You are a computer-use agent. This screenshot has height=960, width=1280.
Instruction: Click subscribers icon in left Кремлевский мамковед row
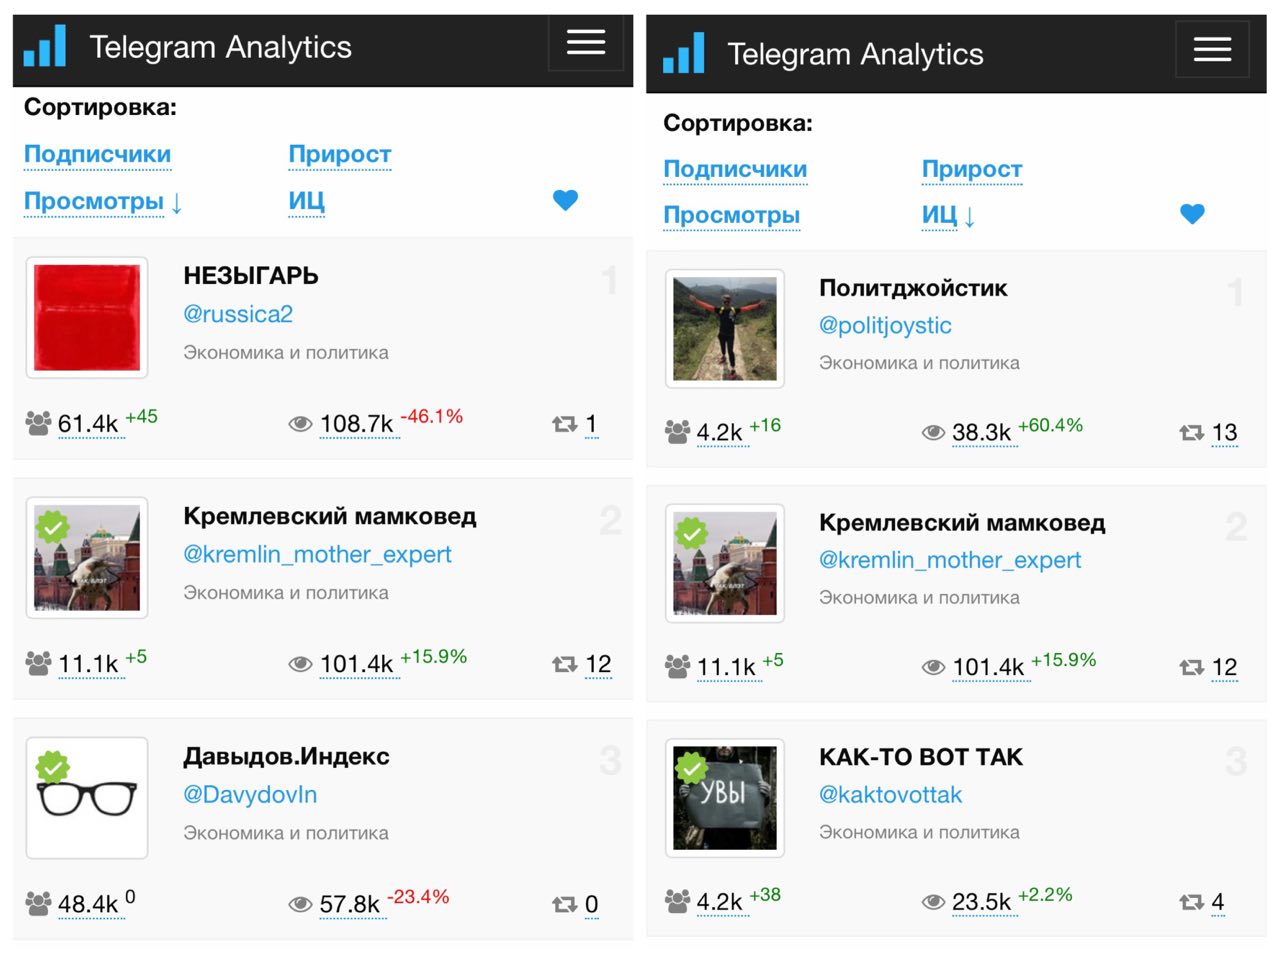pyautogui.click(x=38, y=663)
